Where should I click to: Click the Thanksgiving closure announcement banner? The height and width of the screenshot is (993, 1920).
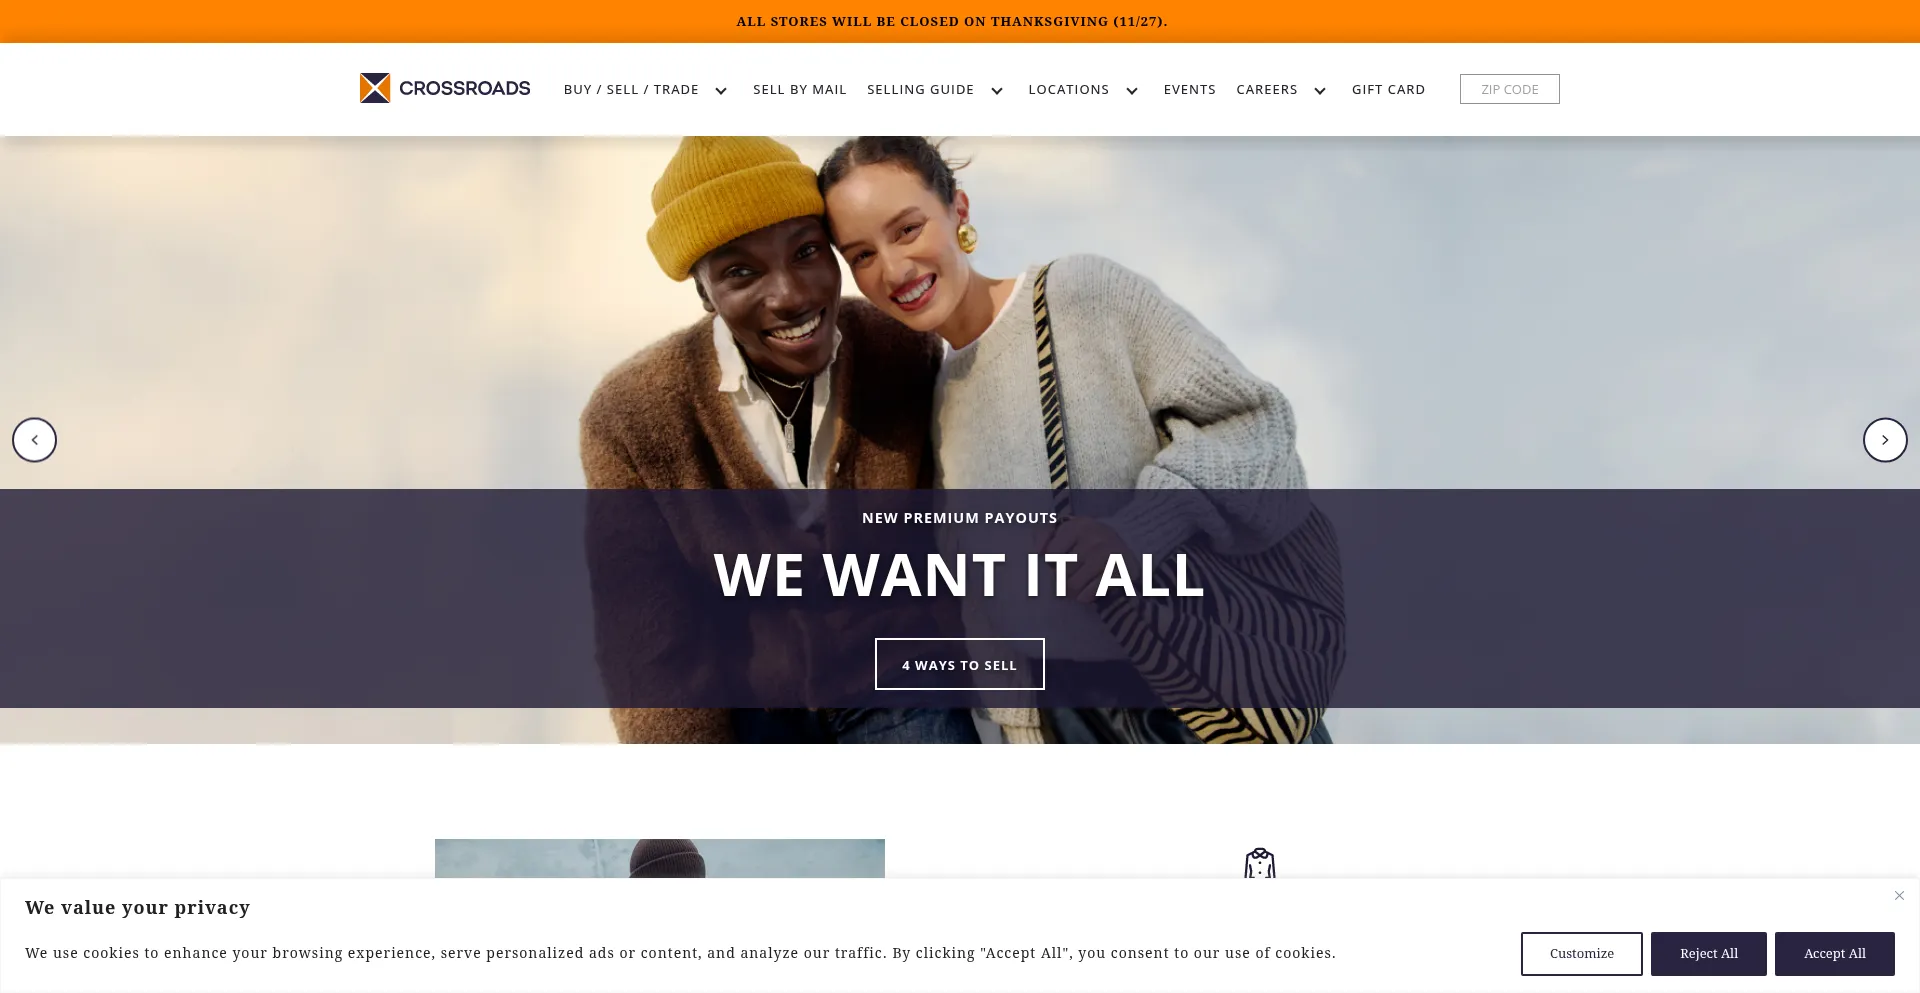pyautogui.click(x=952, y=21)
